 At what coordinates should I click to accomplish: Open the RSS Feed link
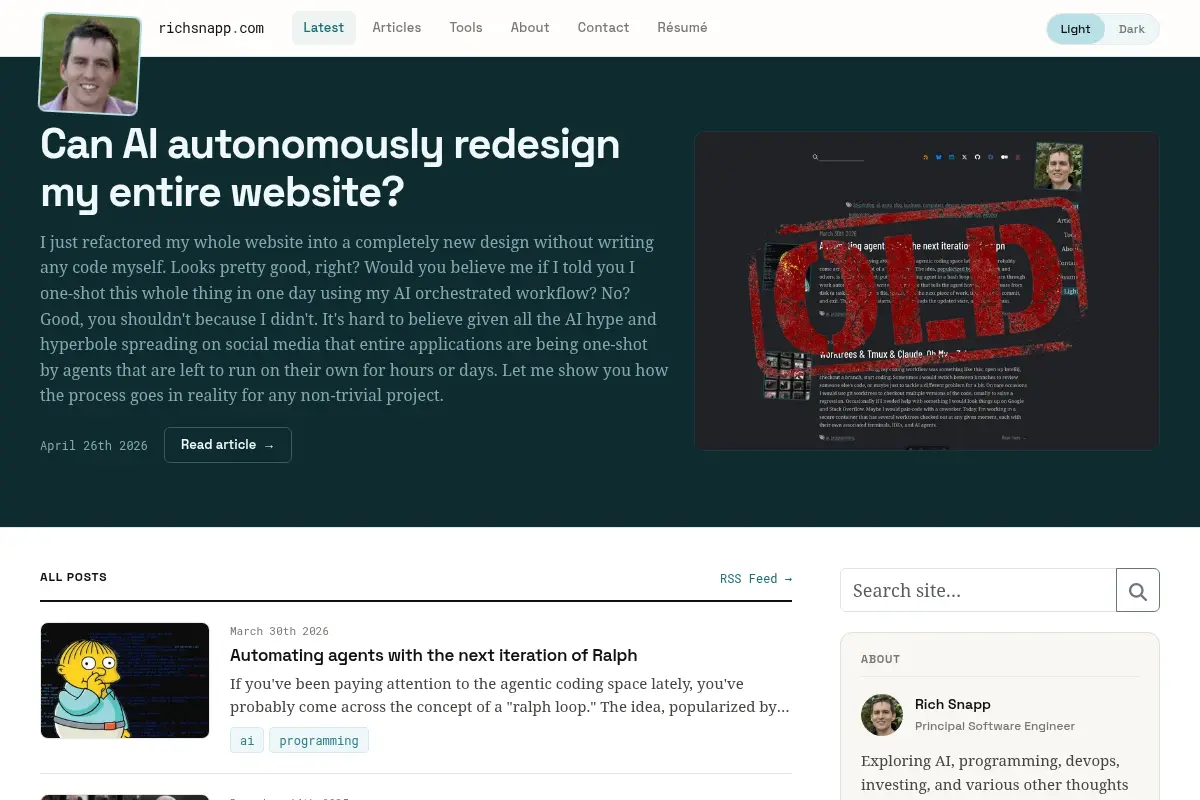click(x=756, y=579)
